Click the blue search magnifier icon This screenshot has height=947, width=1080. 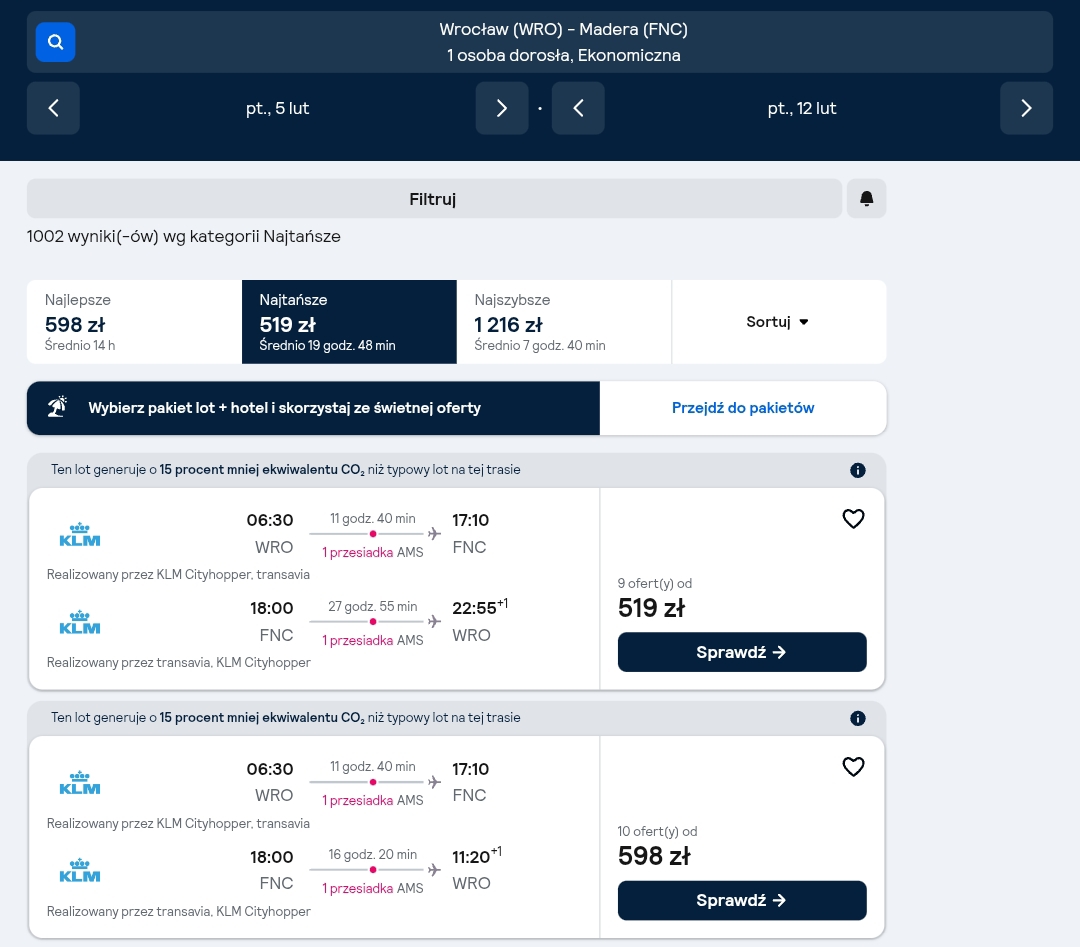click(x=55, y=42)
